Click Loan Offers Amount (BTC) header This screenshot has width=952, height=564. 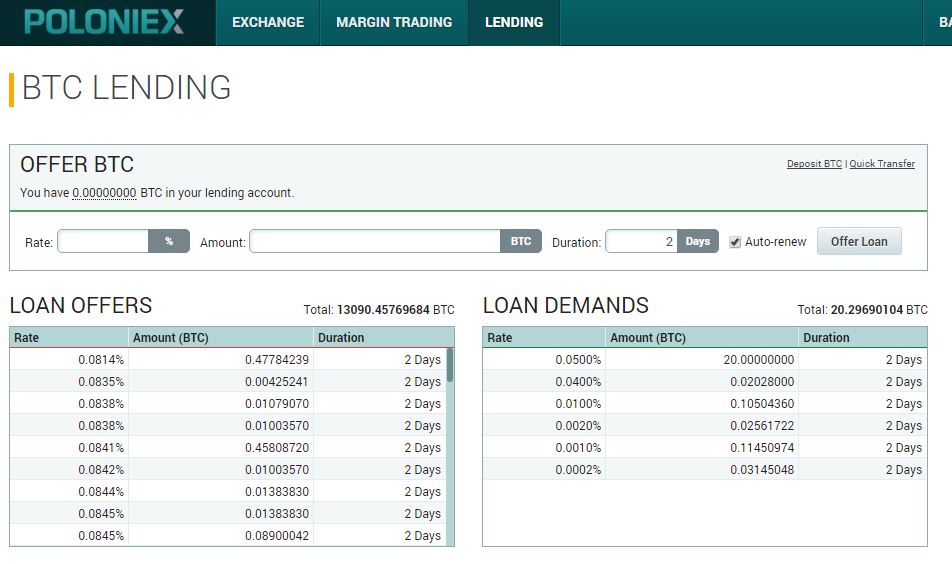(x=221, y=338)
